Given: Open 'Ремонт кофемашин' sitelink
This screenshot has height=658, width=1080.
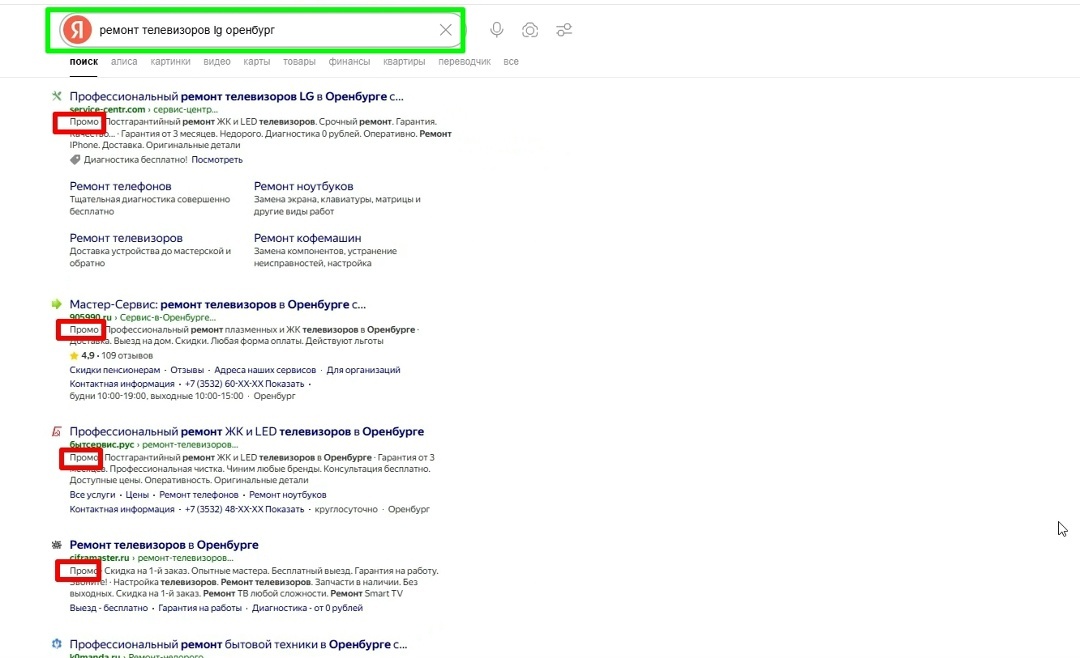Looking at the screenshot, I should 307,238.
